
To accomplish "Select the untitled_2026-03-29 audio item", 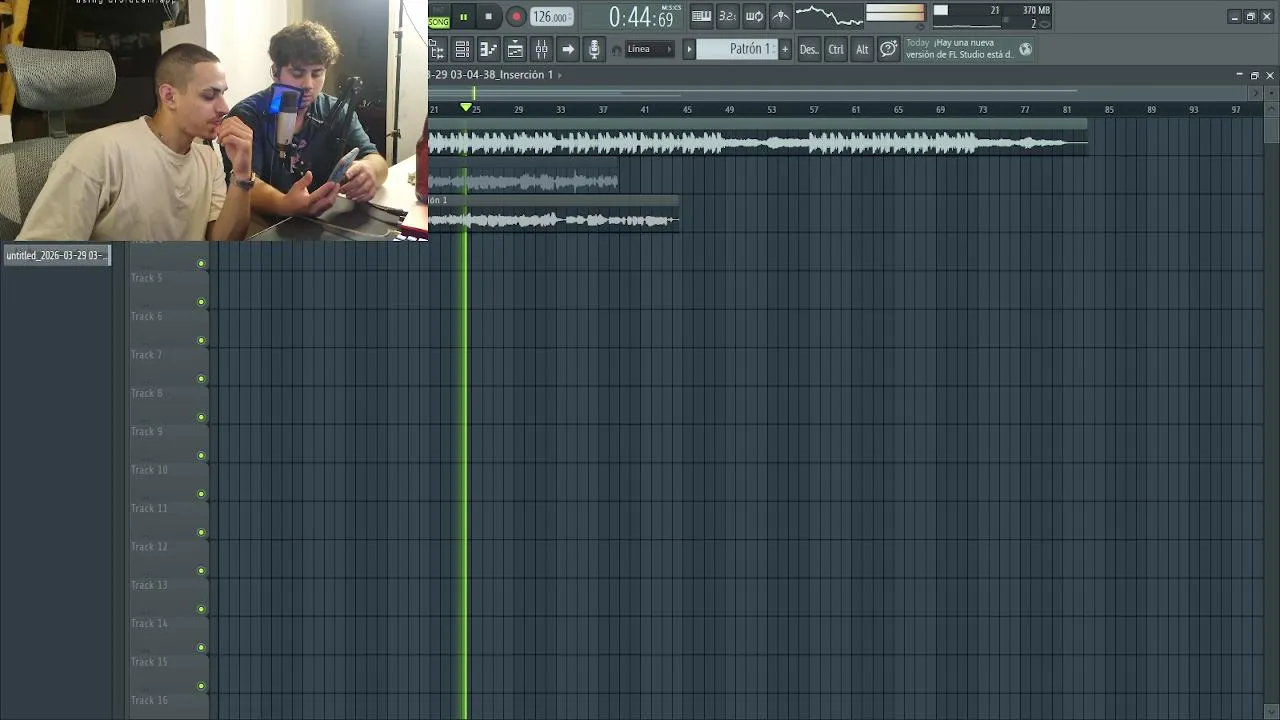I will click(56, 255).
